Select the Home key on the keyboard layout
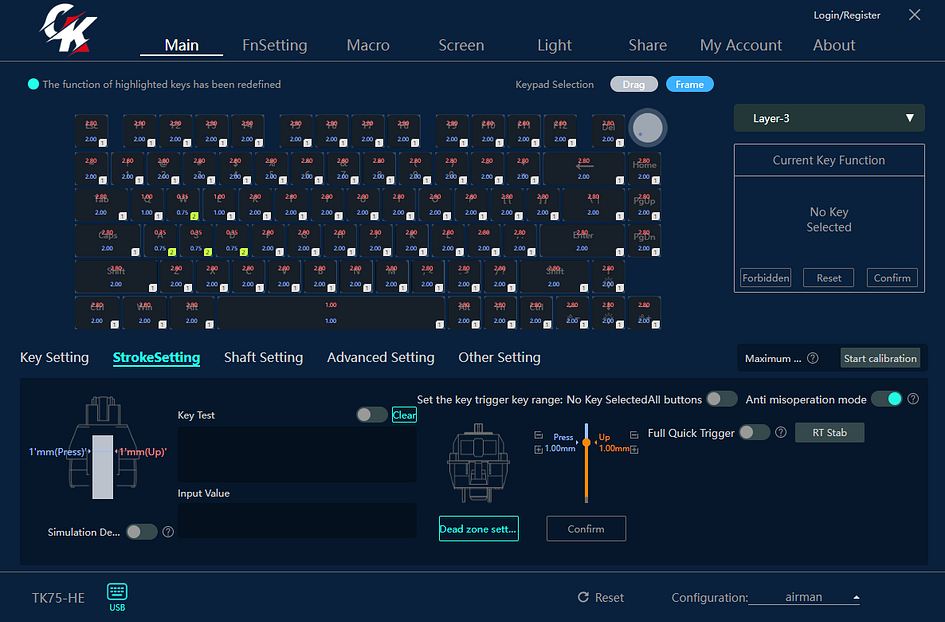Viewport: 945px width, 622px height. point(644,168)
